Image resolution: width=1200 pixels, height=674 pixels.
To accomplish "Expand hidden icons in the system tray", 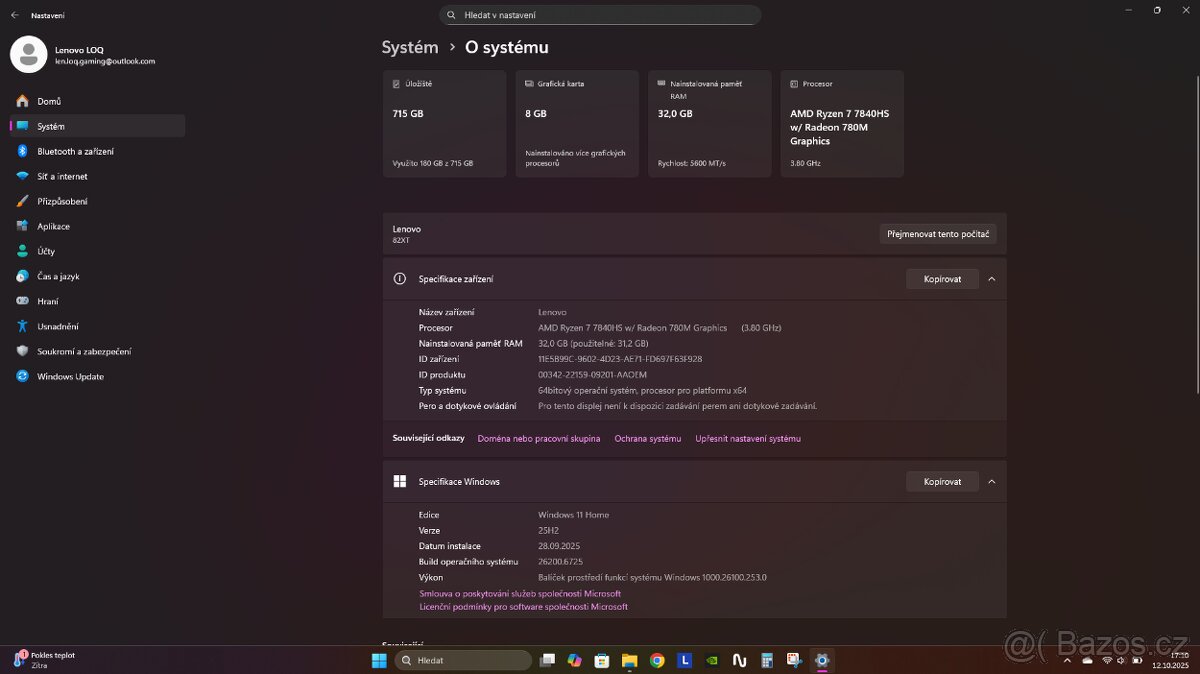I will [x=1067, y=660].
